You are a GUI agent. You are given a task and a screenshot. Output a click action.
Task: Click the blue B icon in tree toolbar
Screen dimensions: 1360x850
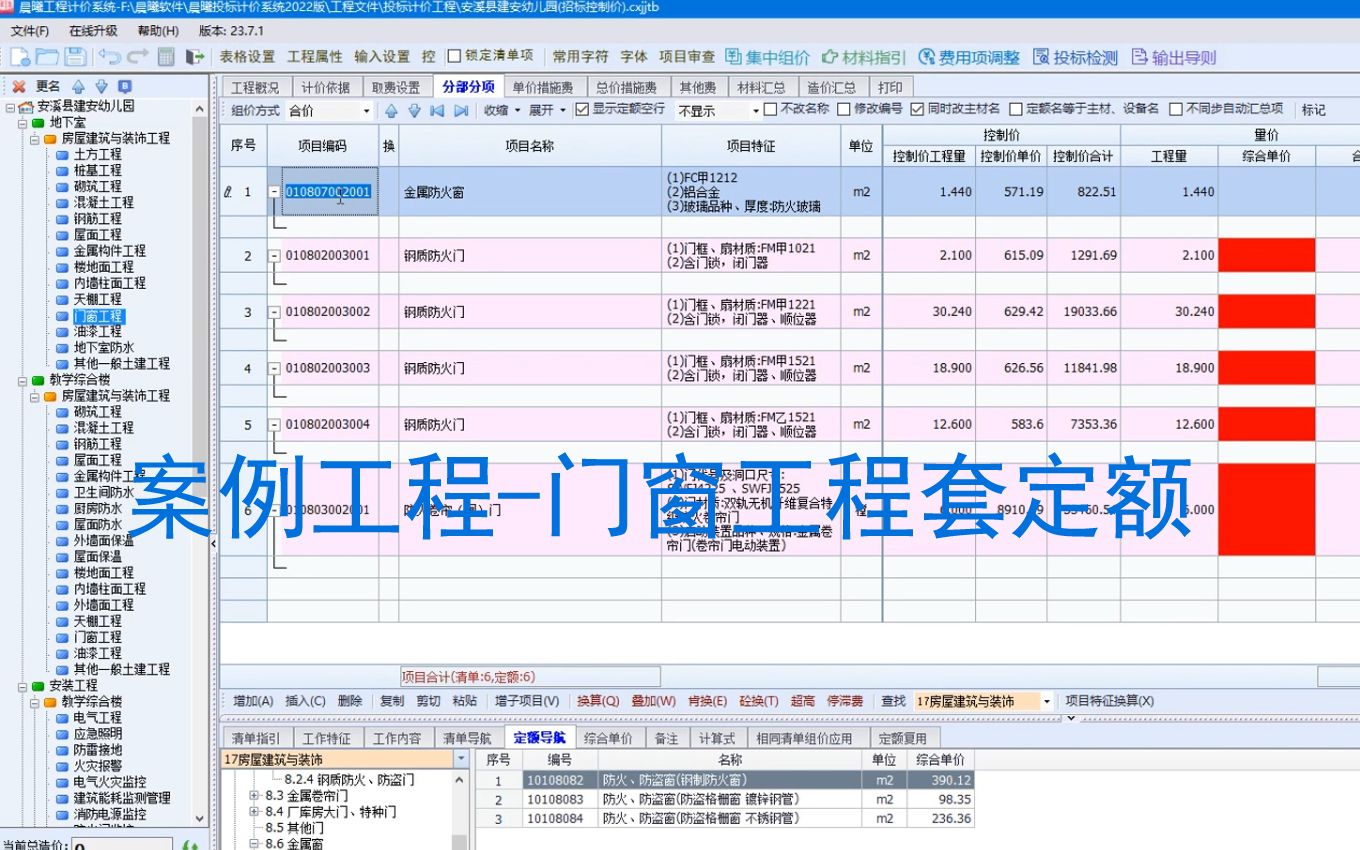pos(124,87)
